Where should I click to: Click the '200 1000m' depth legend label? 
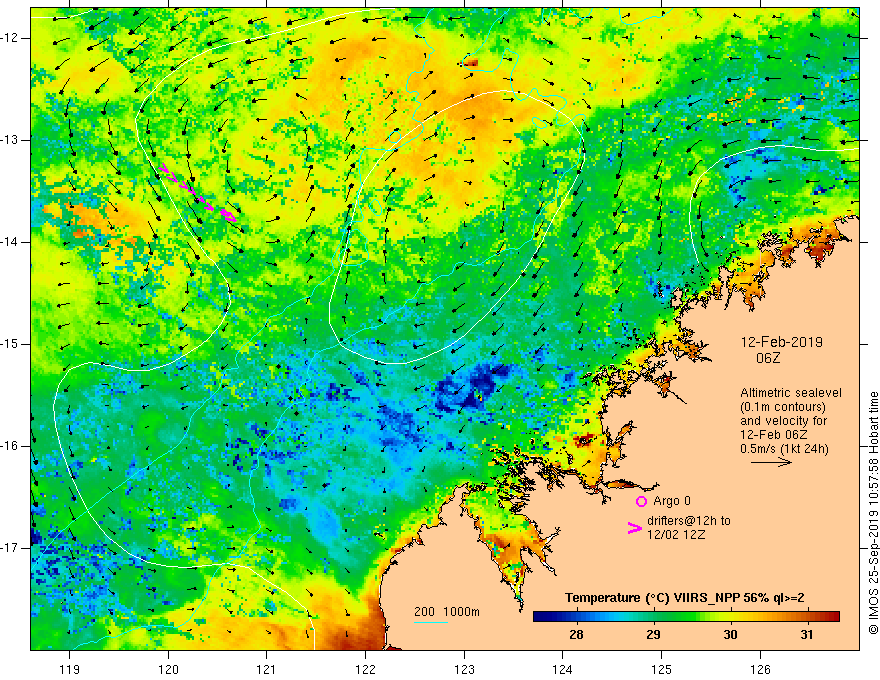[x=447, y=612]
